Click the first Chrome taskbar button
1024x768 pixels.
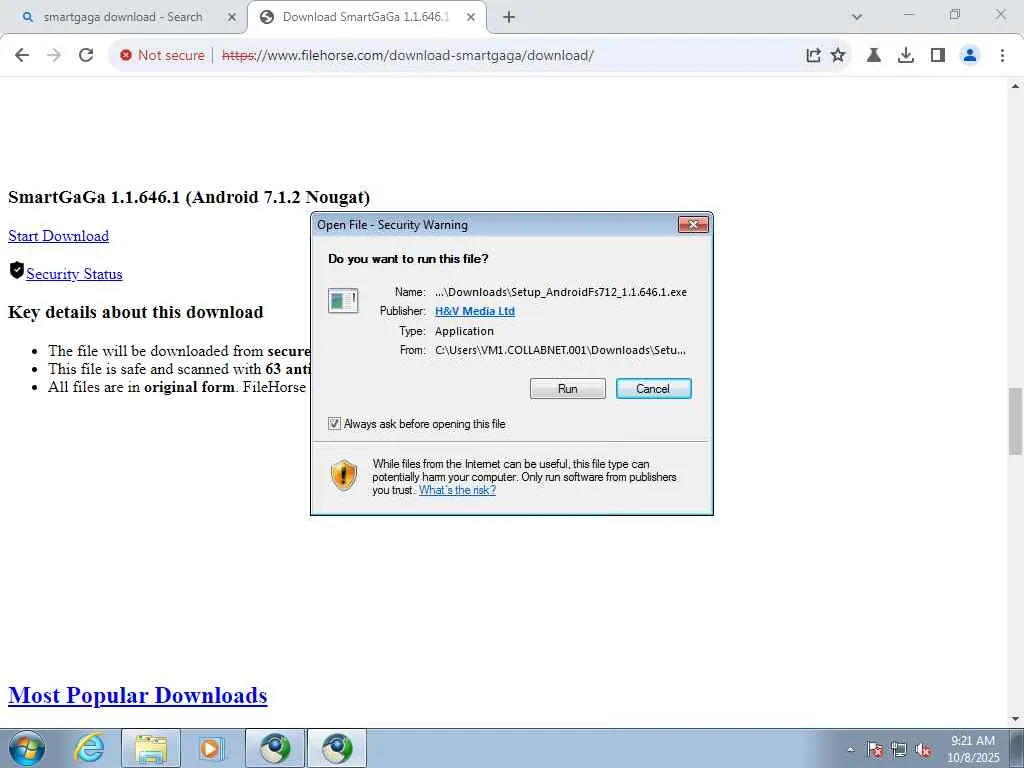275,748
